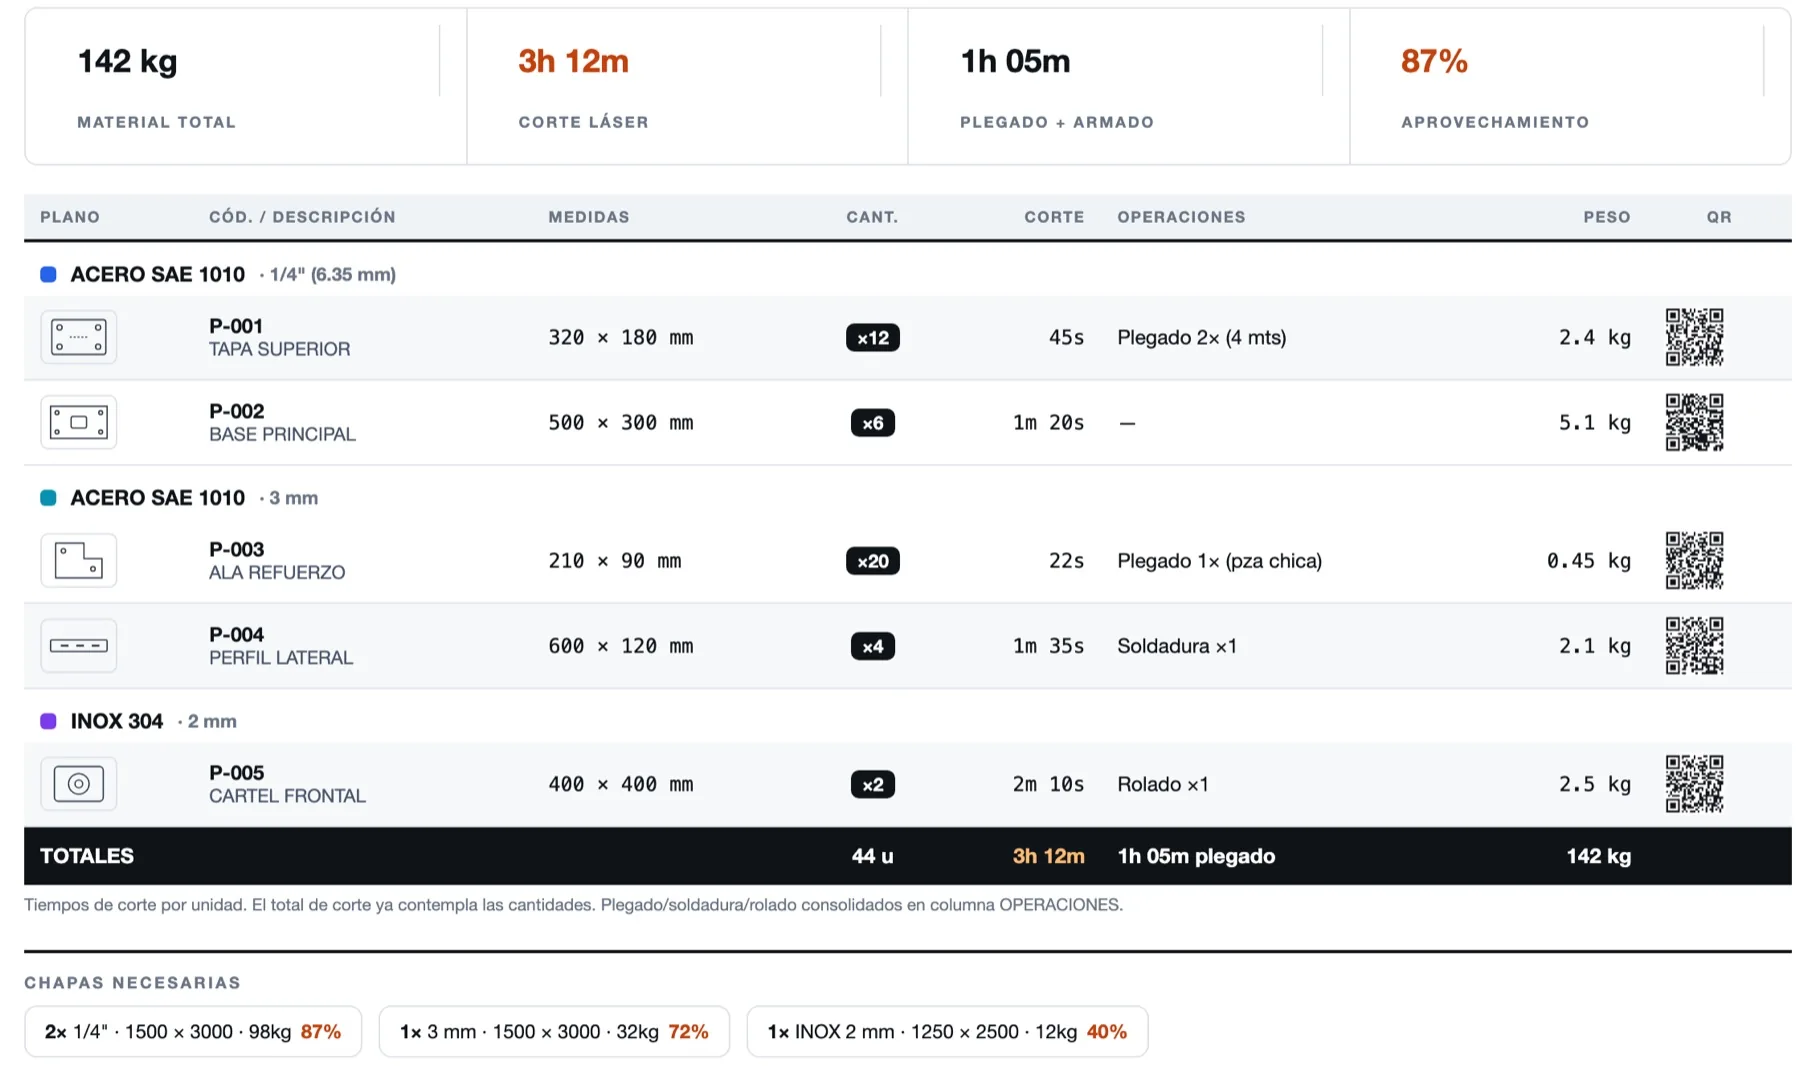Click the P-004 Perfil Lateral drawing icon

79,646
